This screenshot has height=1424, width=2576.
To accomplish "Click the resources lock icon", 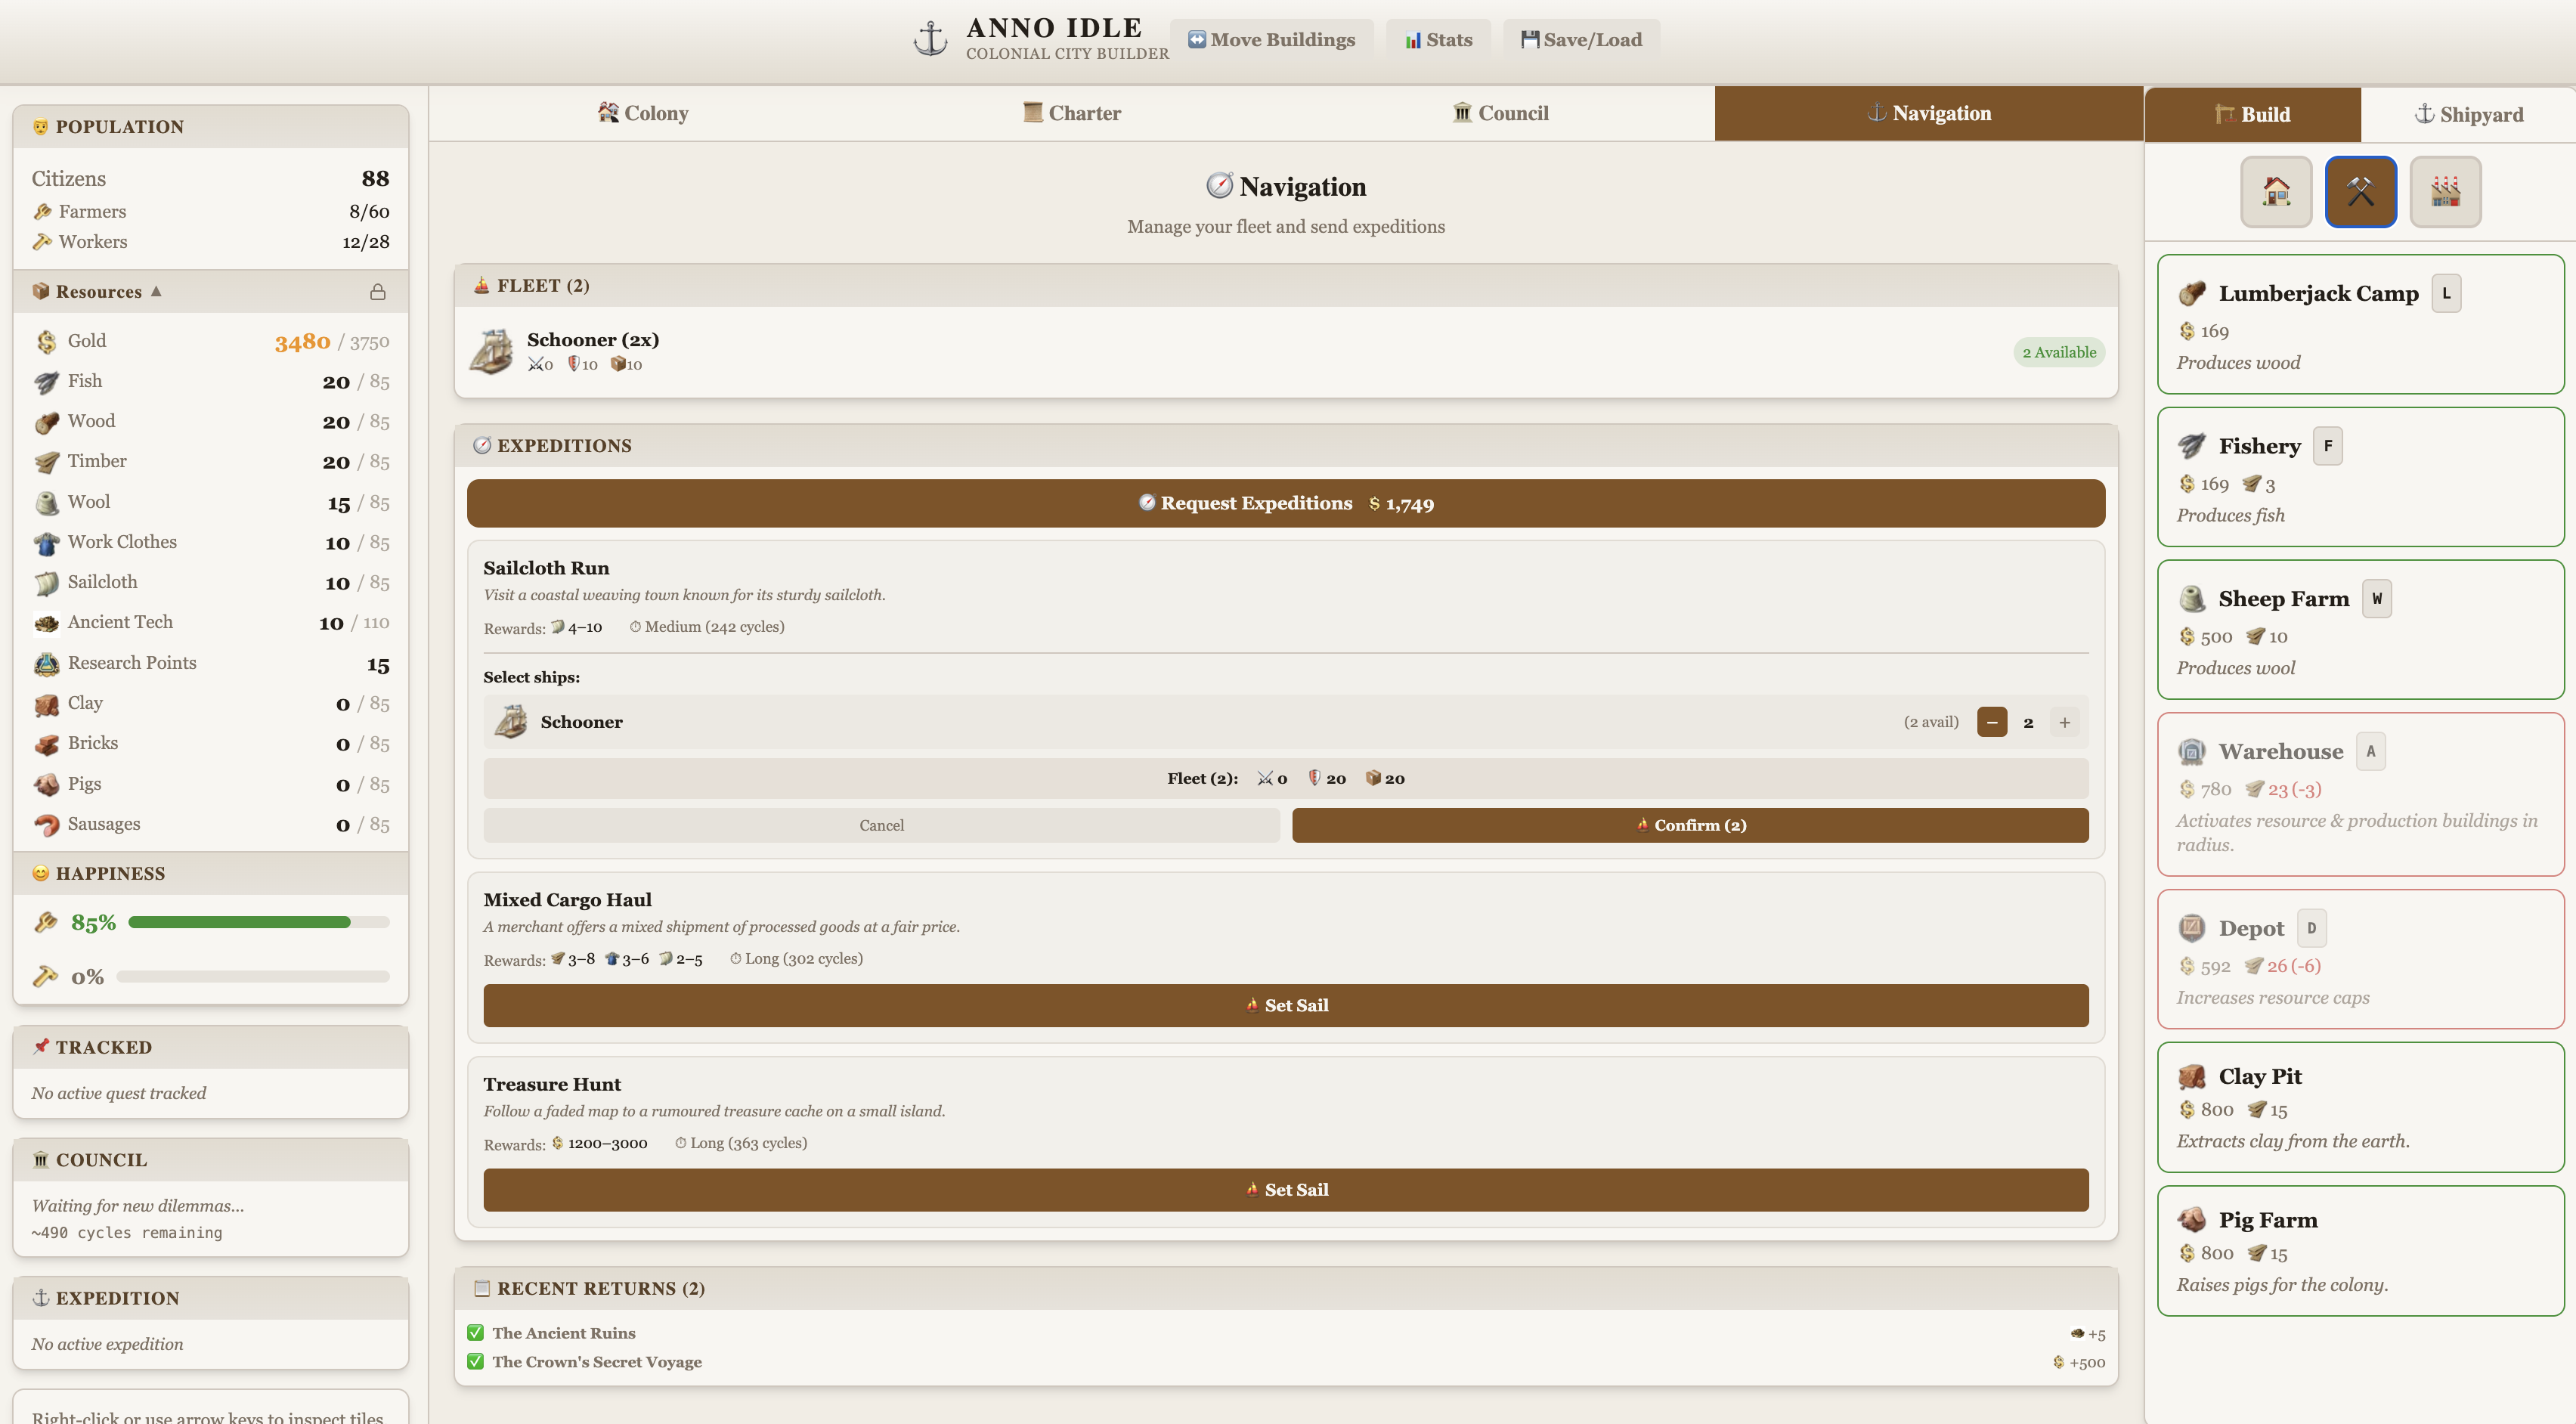I will [377, 292].
